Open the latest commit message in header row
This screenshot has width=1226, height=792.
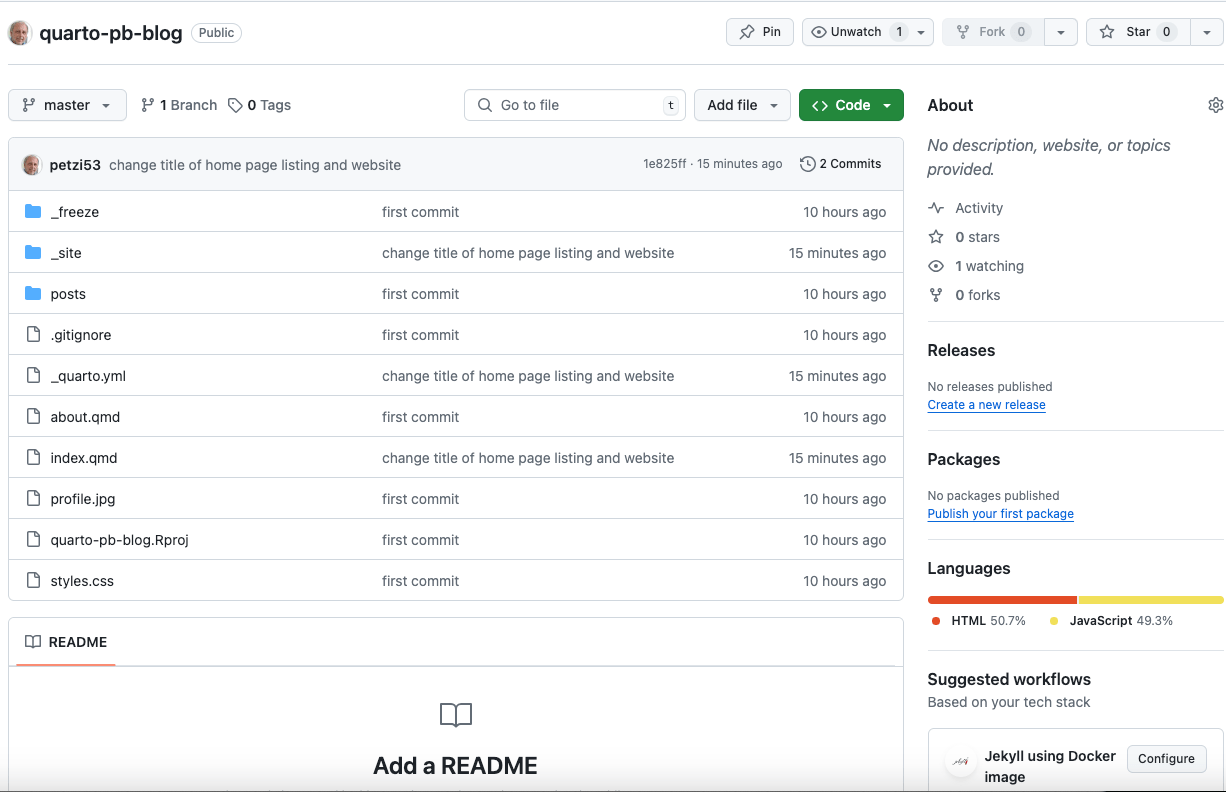(x=255, y=165)
